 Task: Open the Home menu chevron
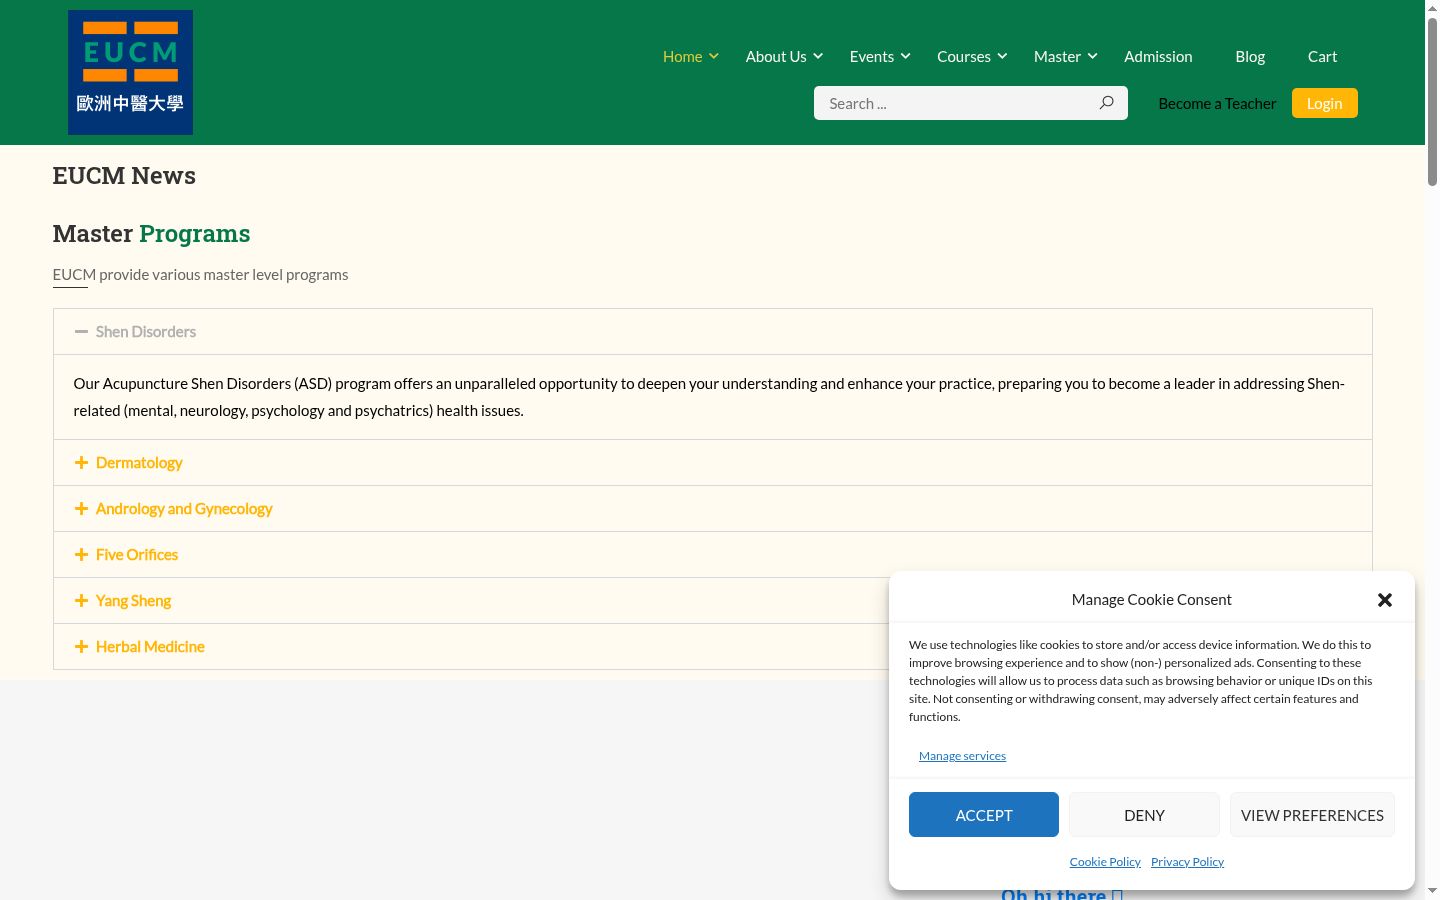point(714,56)
